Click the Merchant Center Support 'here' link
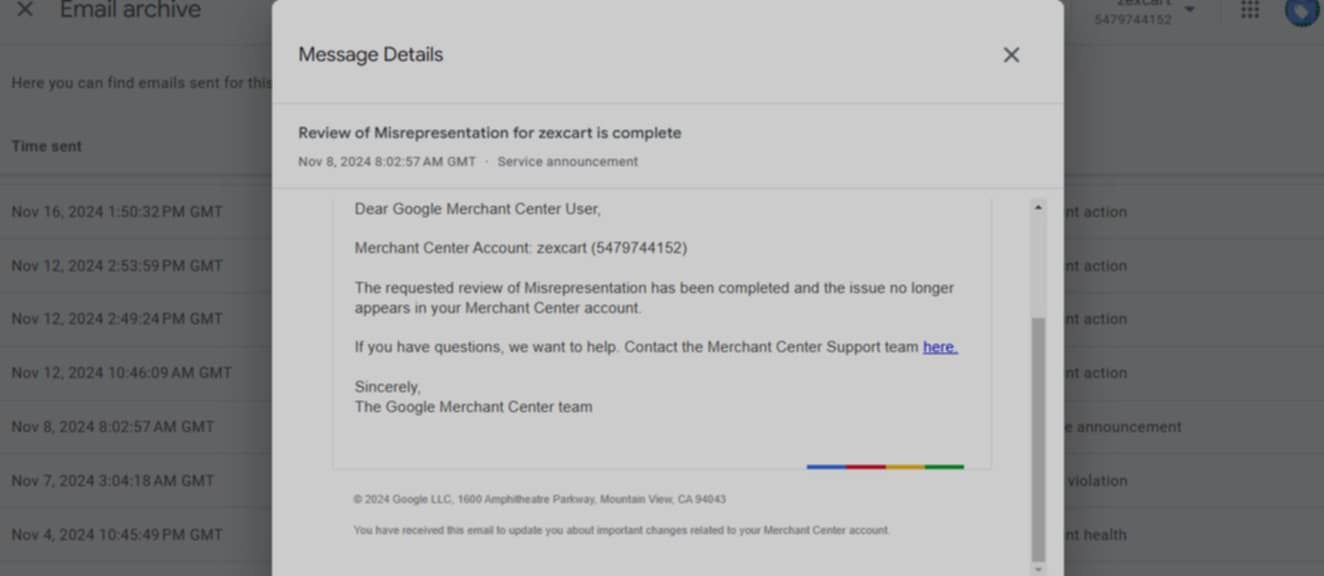1324x576 pixels. (x=940, y=347)
